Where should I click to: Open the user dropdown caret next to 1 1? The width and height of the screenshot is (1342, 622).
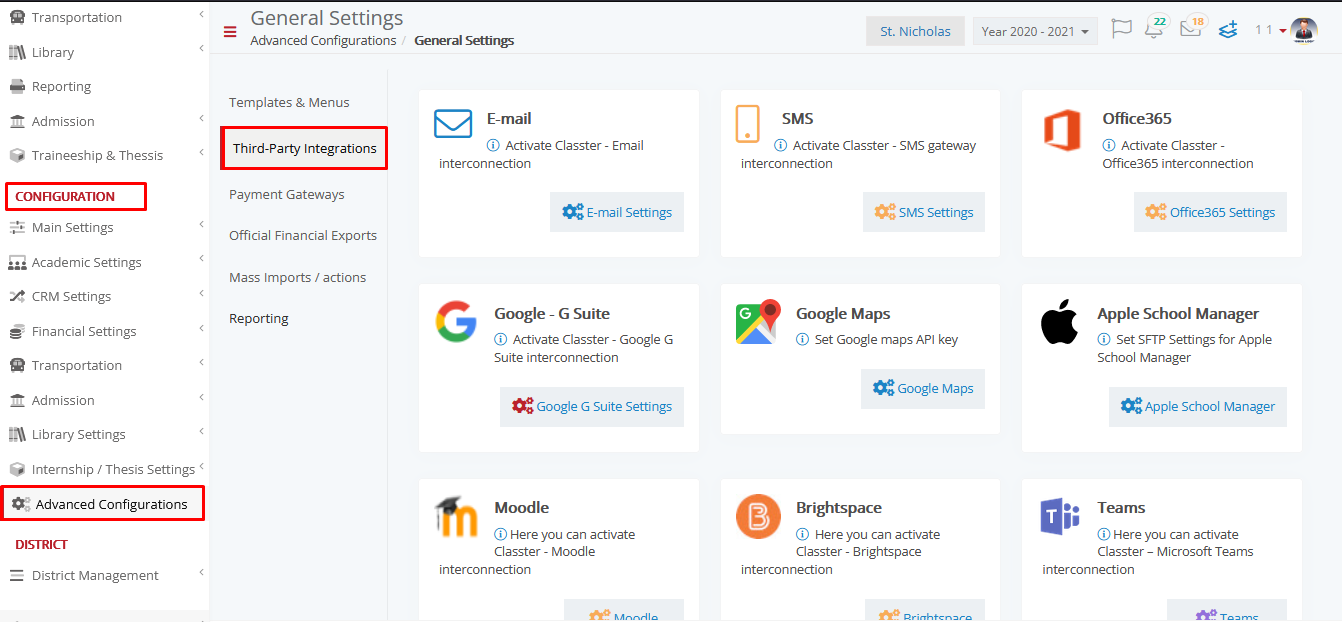pos(1283,31)
